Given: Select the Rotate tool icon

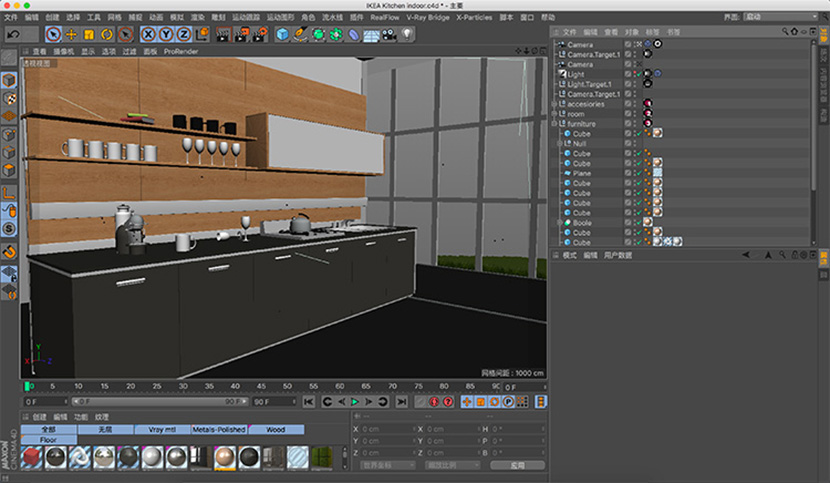Looking at the screenshot, I should [x=106, y=34].
